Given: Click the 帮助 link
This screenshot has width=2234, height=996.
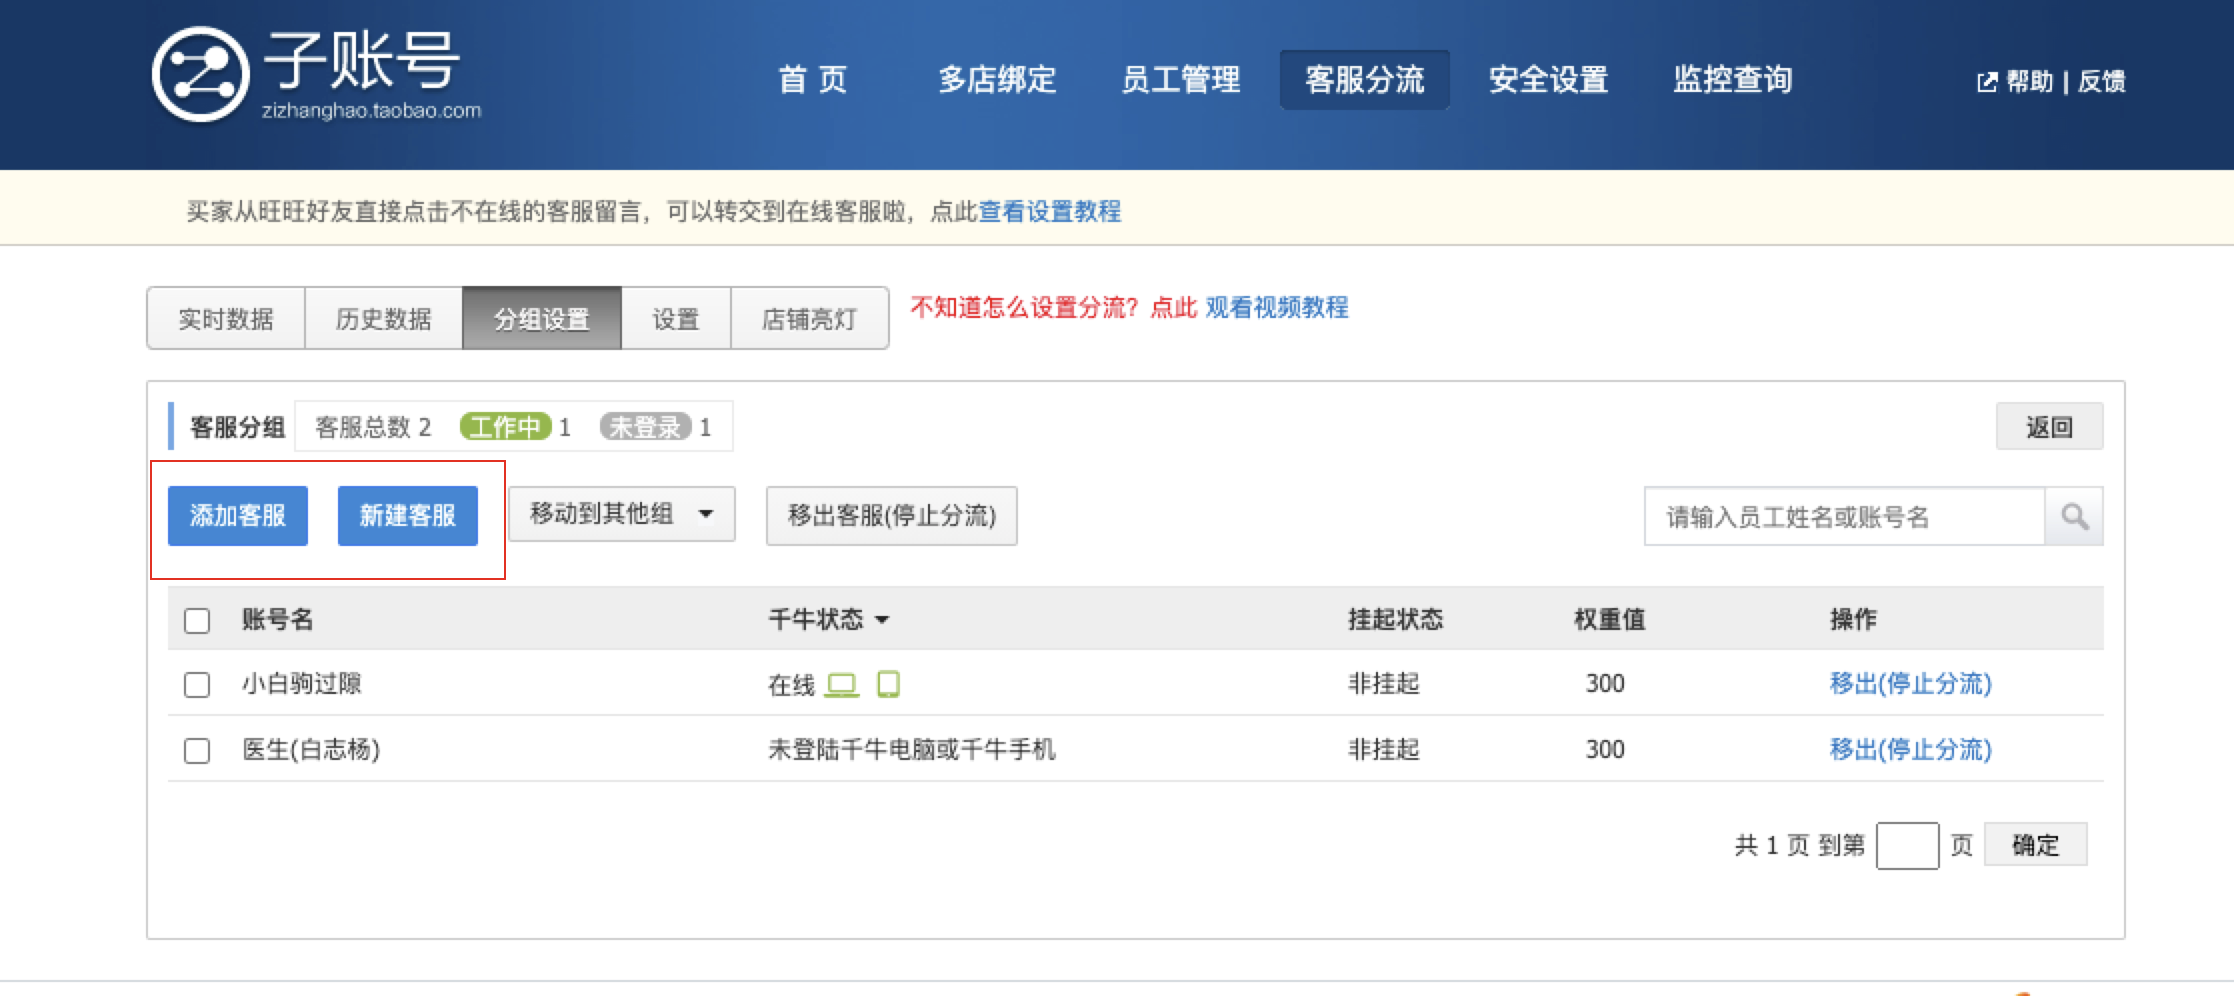Looking at the screenshot, I should coord(2030,82).
